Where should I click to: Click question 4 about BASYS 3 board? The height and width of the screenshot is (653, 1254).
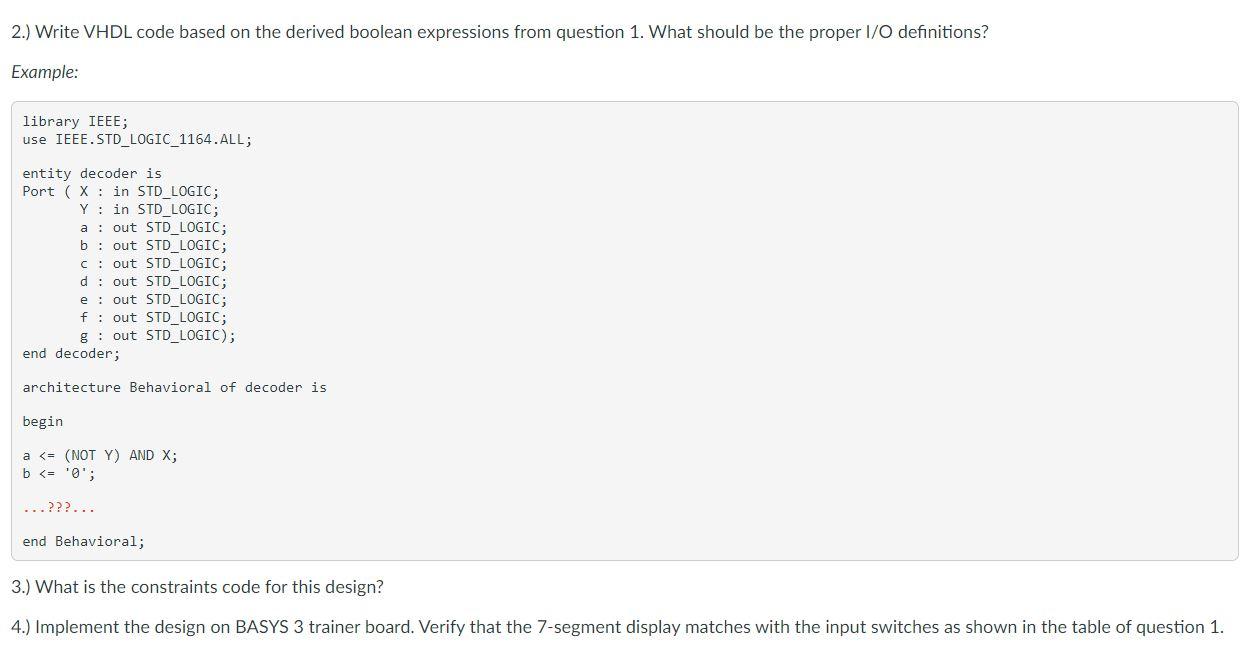pyautogui.click(x=616, y=627)
